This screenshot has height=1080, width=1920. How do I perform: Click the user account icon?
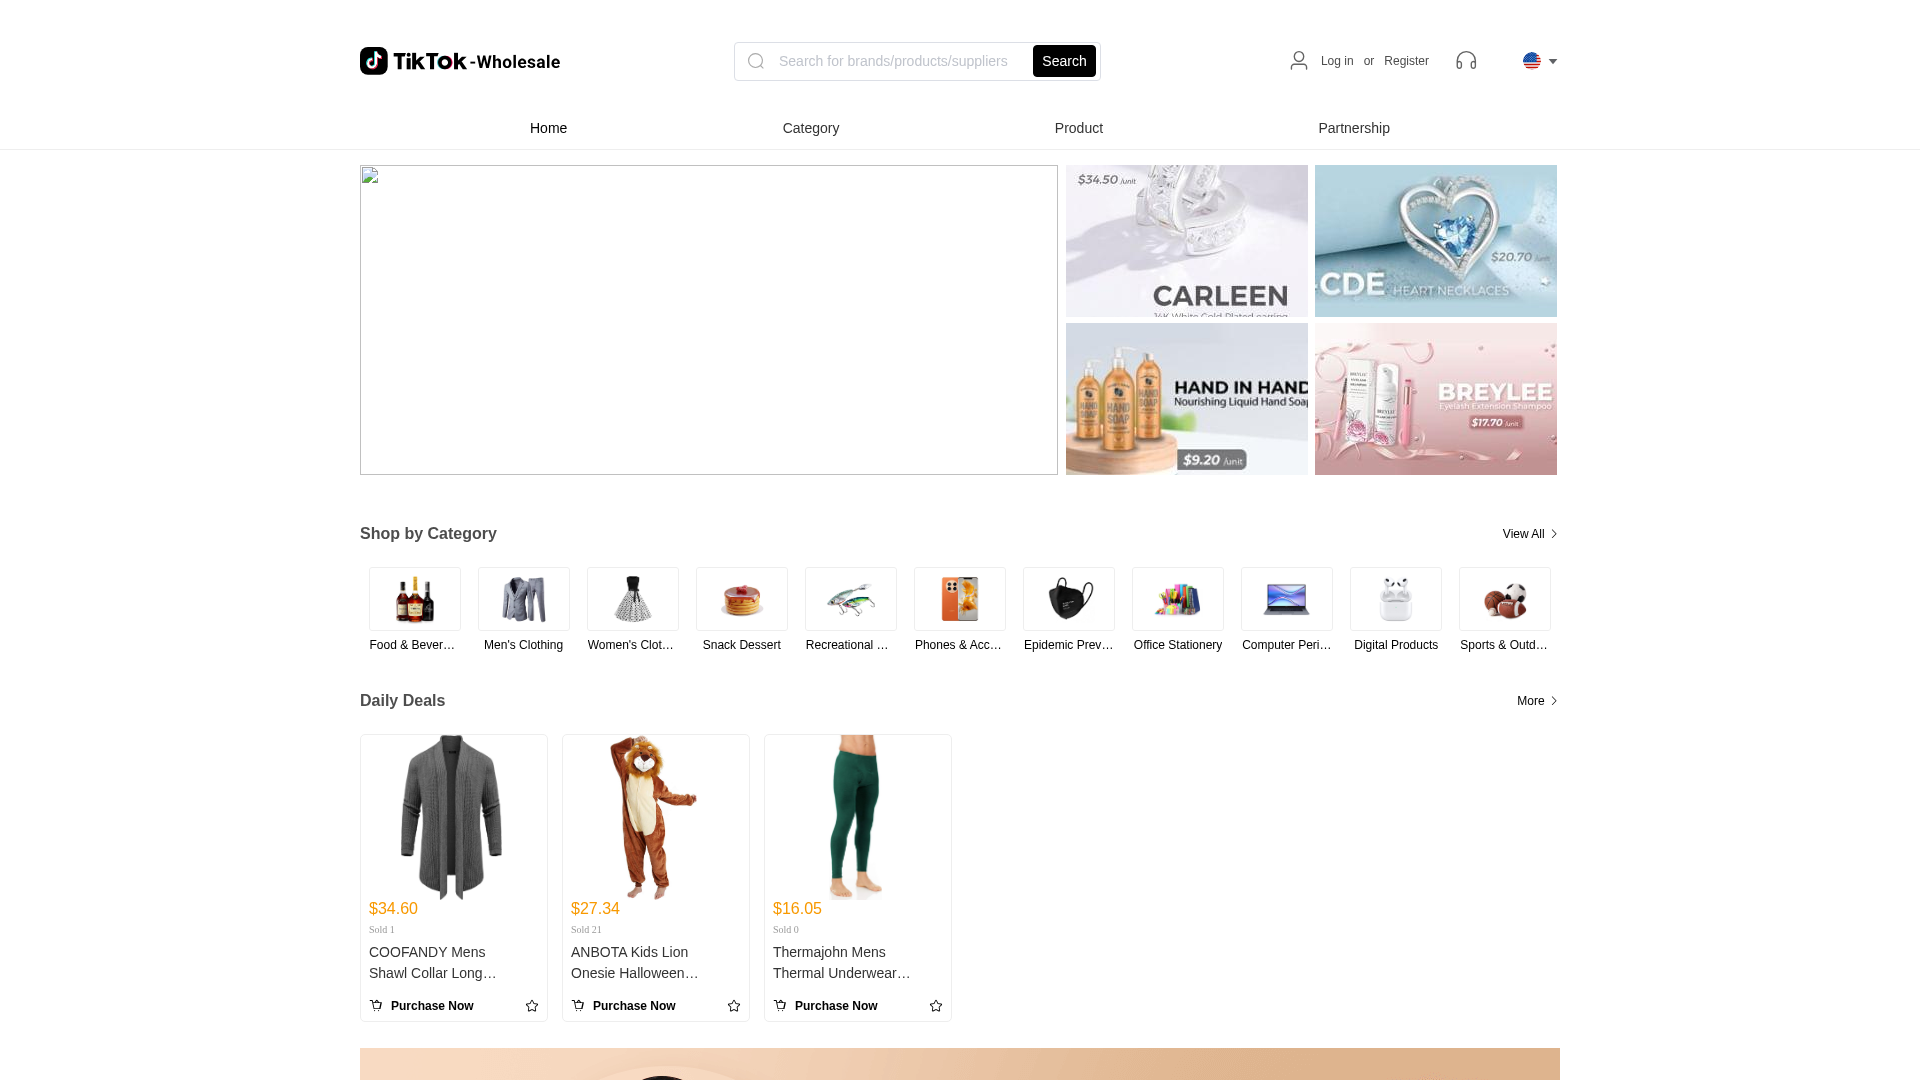pos(1298,61)
